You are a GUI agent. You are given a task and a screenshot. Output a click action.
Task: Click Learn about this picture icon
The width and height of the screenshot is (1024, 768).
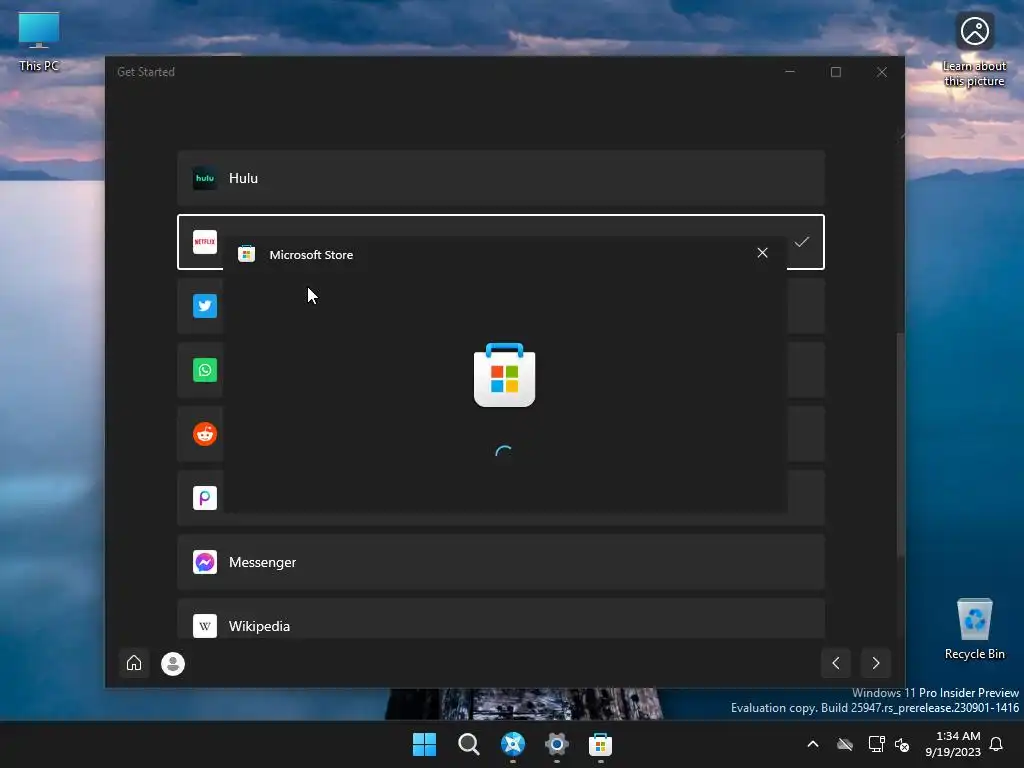(974, 49)
